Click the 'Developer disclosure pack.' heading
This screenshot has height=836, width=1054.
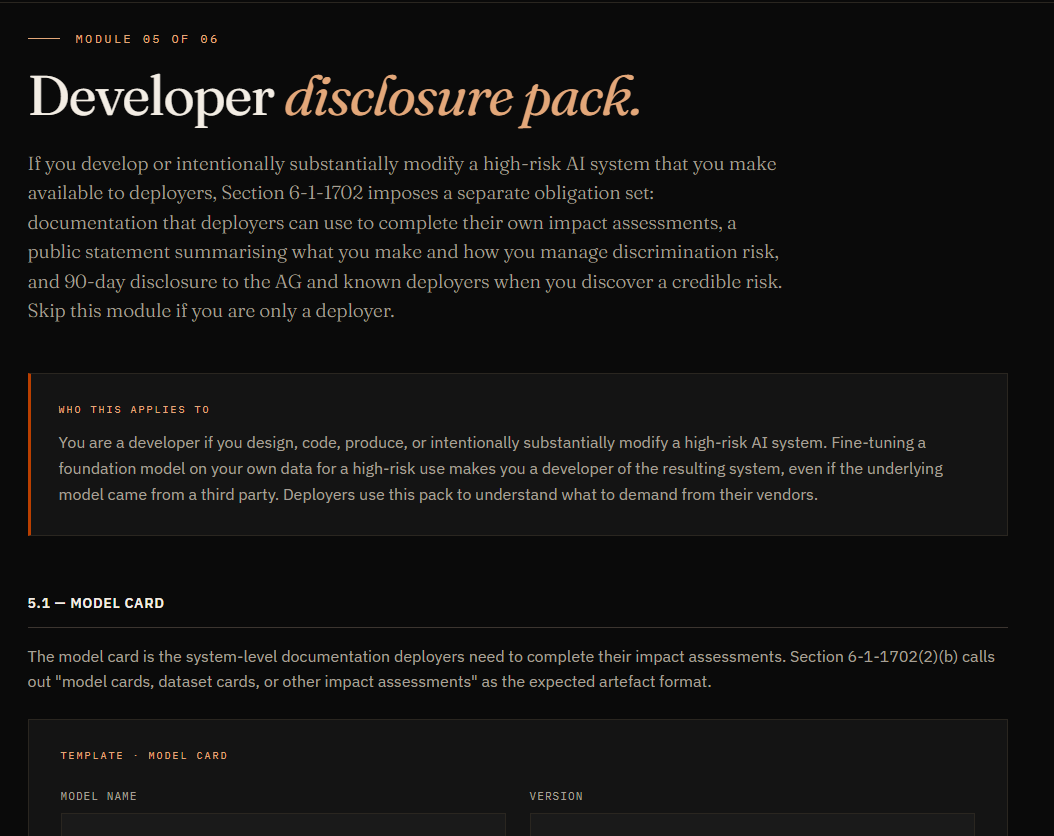pyautogui.click(x=334, y=99)
